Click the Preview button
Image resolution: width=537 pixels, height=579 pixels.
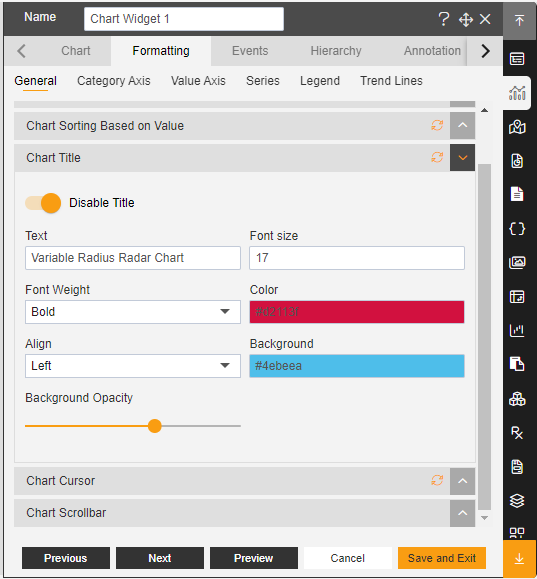254,558
